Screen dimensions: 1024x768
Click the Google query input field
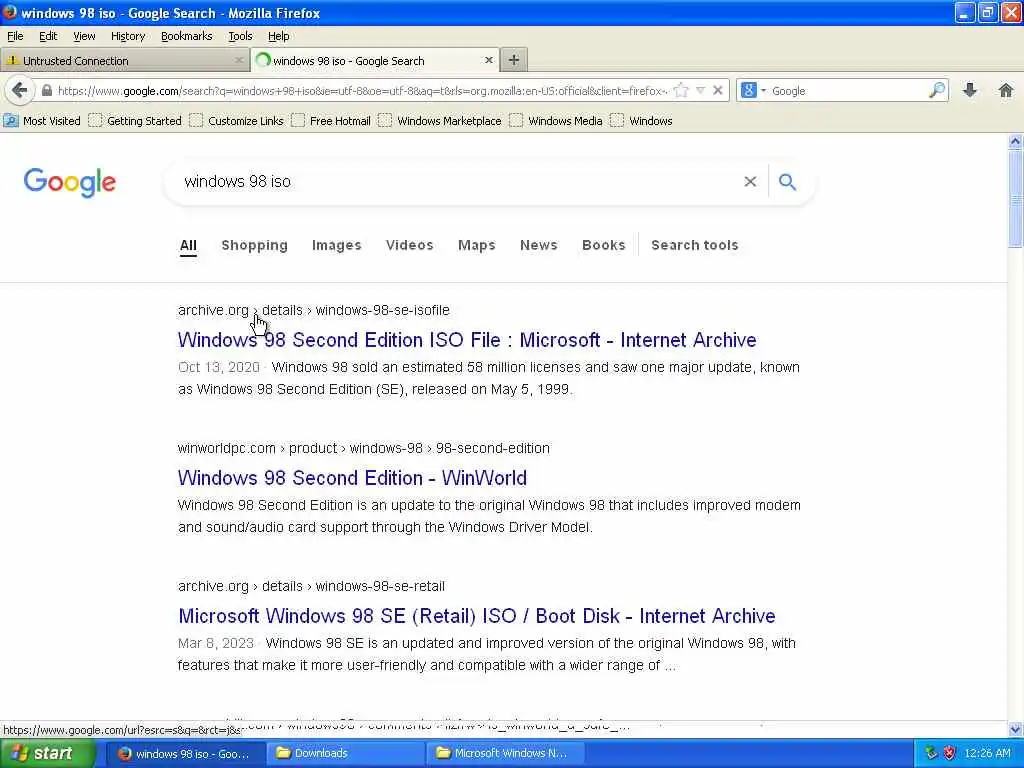pyautogui.click(x=457, y=182)
